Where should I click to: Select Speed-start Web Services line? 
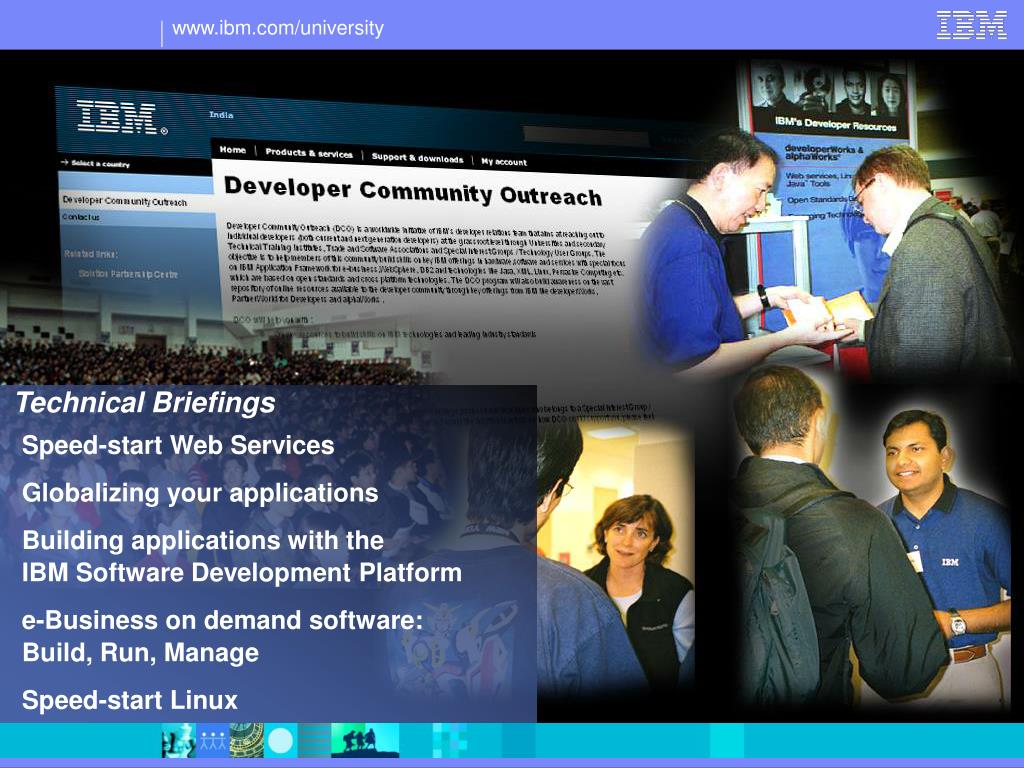[x=178, y=445]
